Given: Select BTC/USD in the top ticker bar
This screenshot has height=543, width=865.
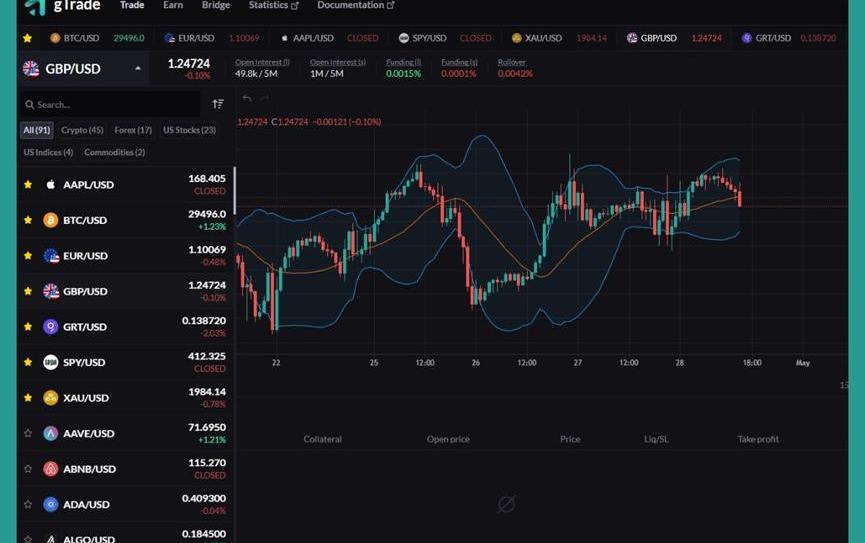Looking at the screenshot, I should [x=97, y=38].
